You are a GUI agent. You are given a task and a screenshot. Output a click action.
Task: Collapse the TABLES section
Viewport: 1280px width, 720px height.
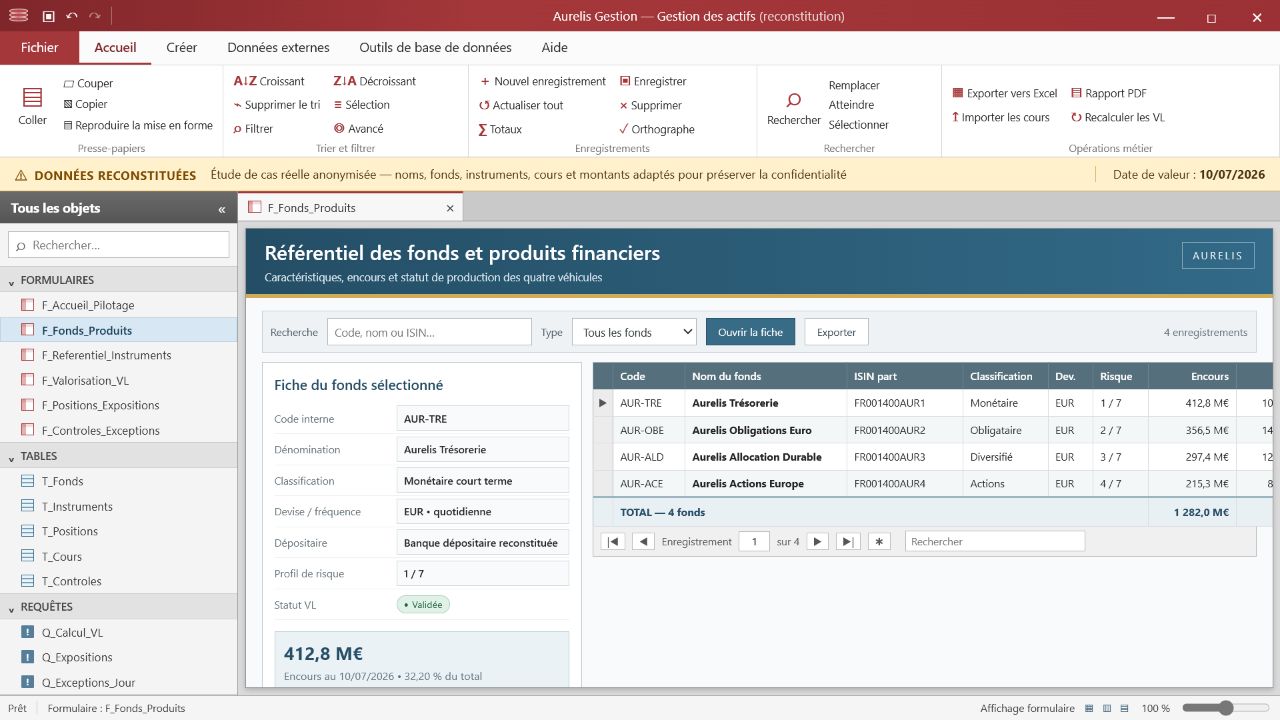coord(12,457)
